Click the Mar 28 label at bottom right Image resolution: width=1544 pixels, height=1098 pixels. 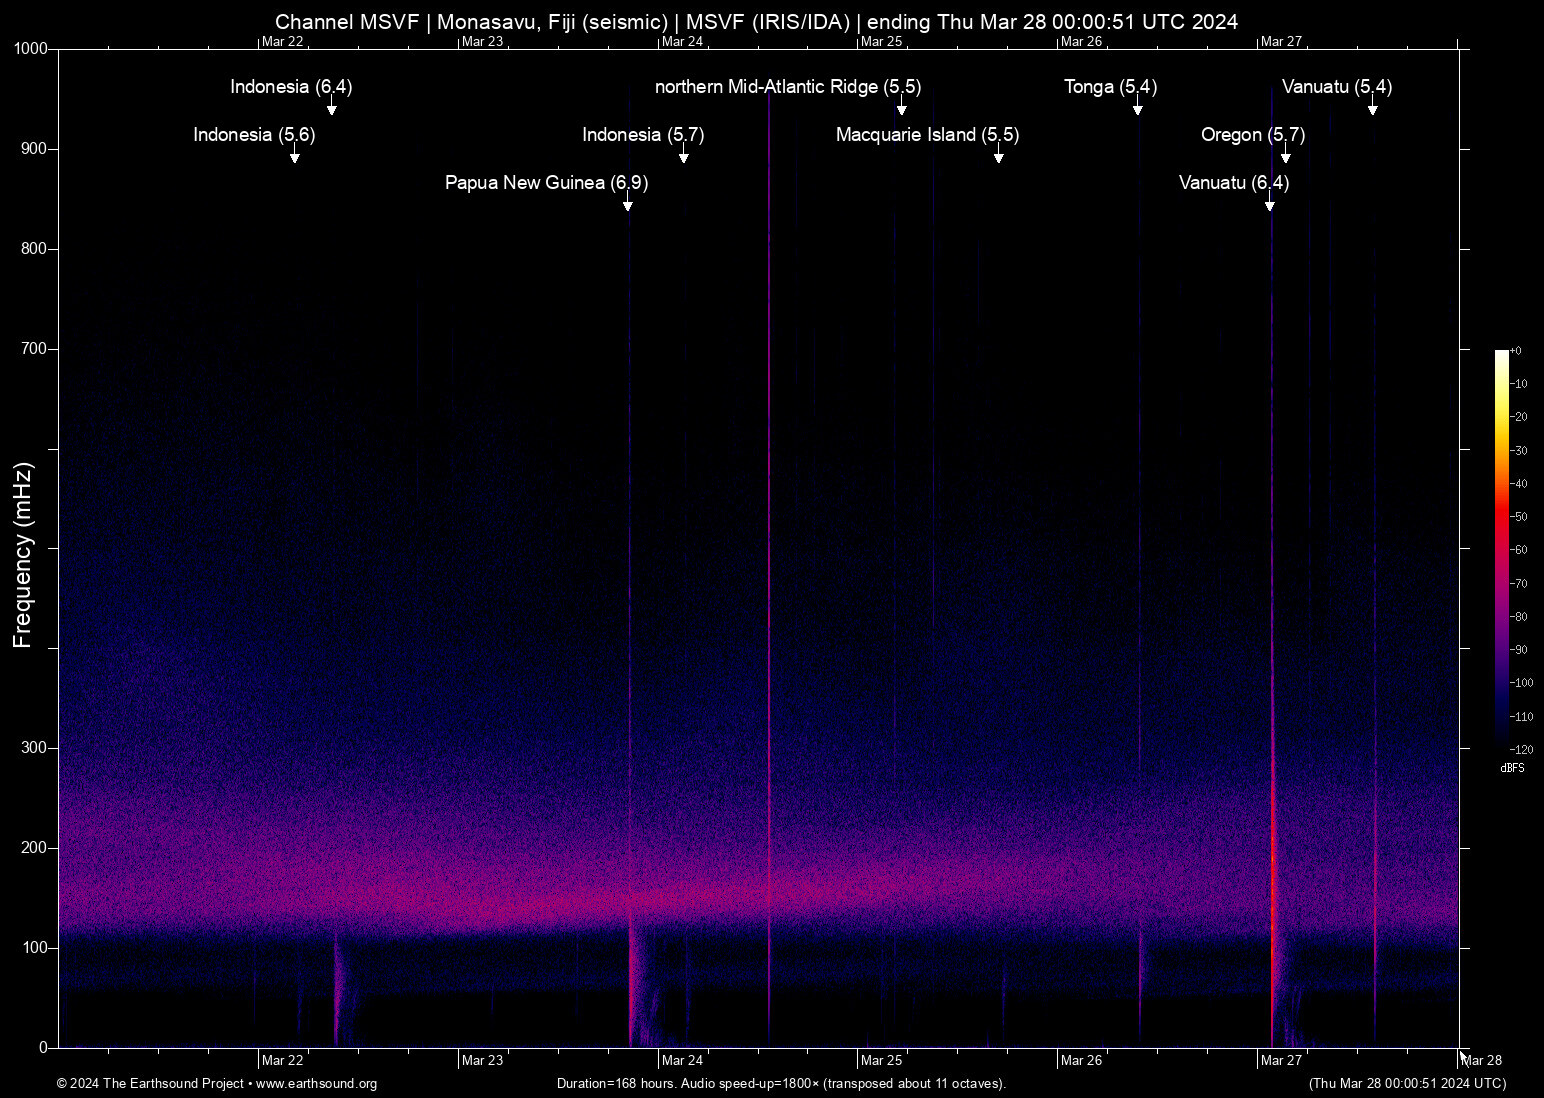(1481, 1061)
